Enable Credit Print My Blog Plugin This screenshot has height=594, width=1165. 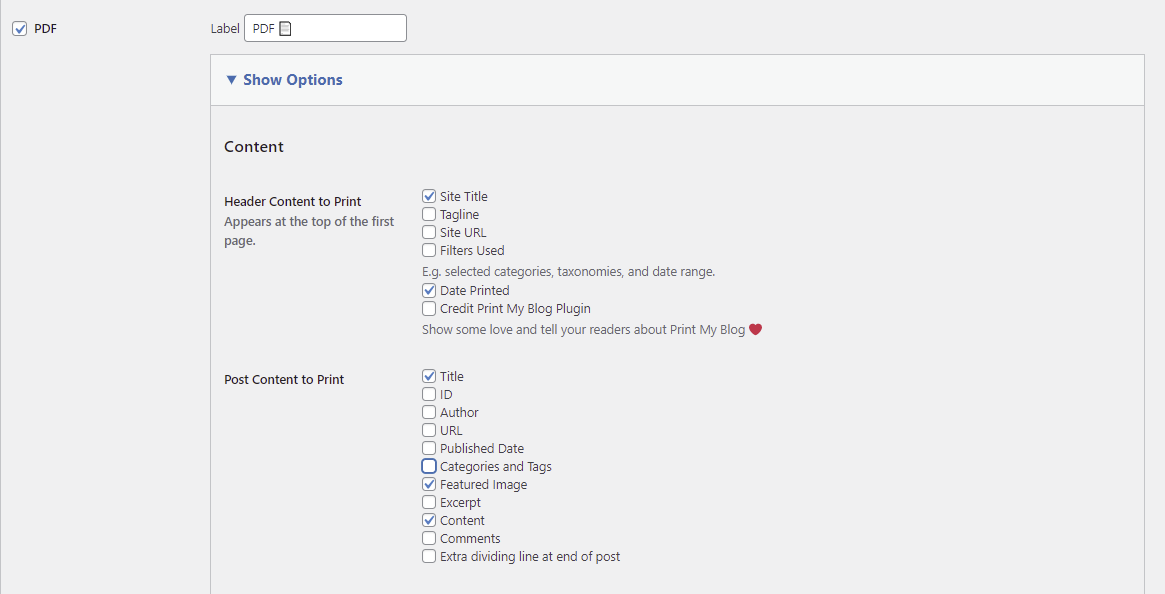click(x=429, y=309)
